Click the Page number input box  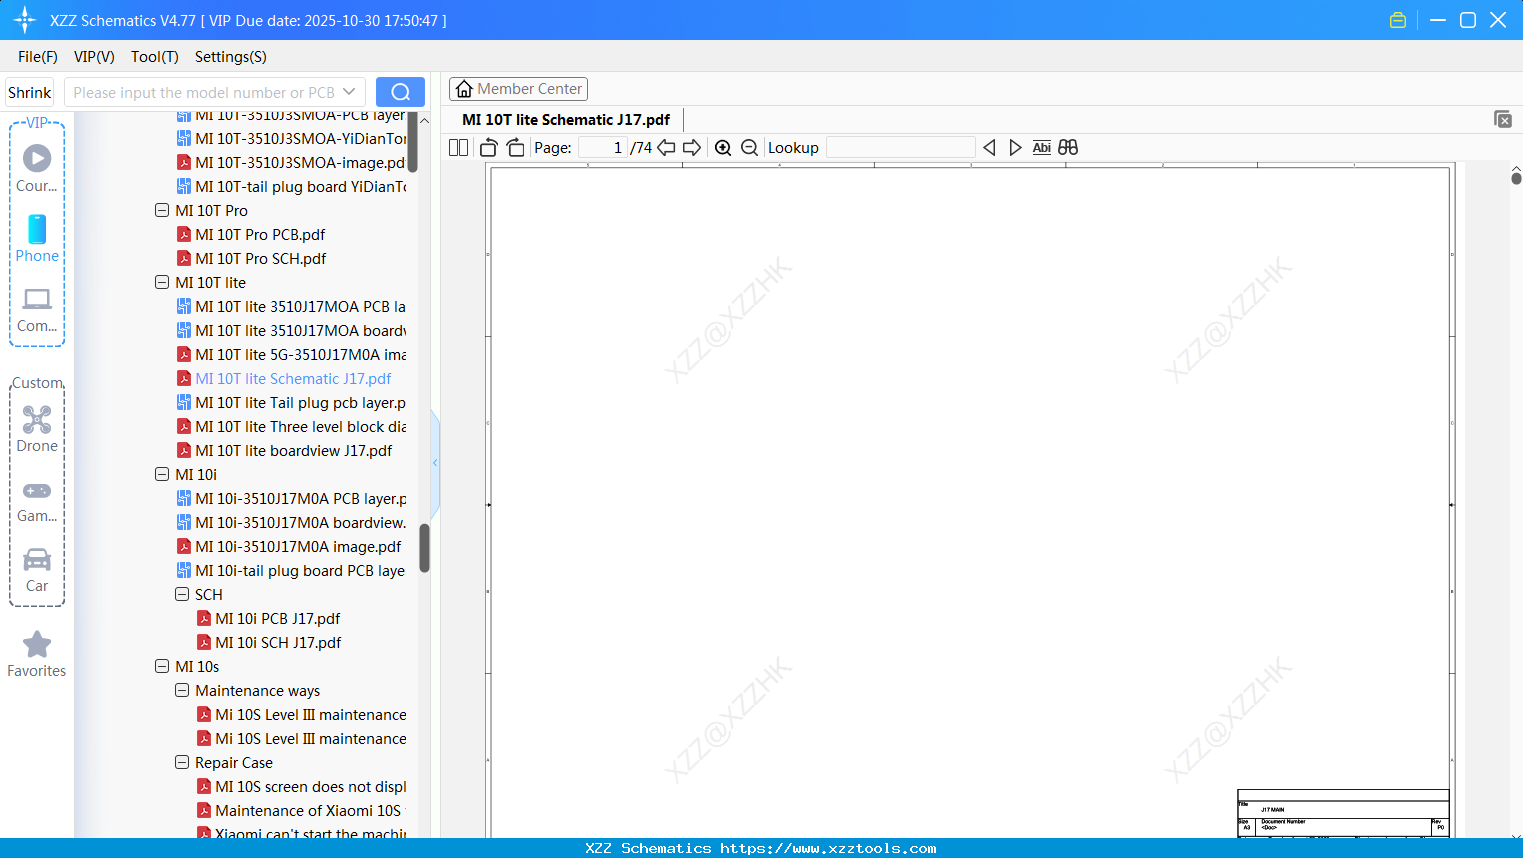[x=603, y=148]
